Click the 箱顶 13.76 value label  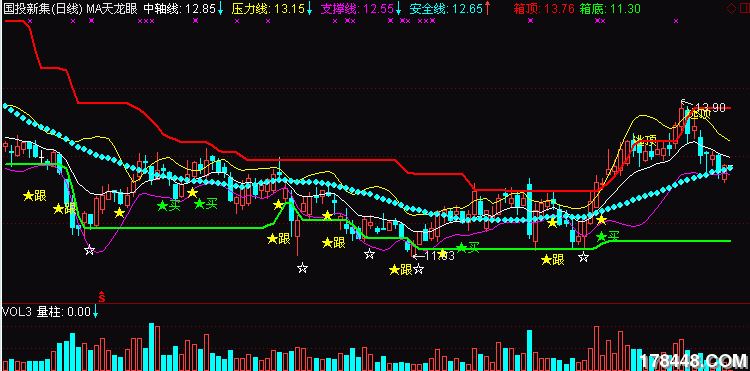coord(543,8)
